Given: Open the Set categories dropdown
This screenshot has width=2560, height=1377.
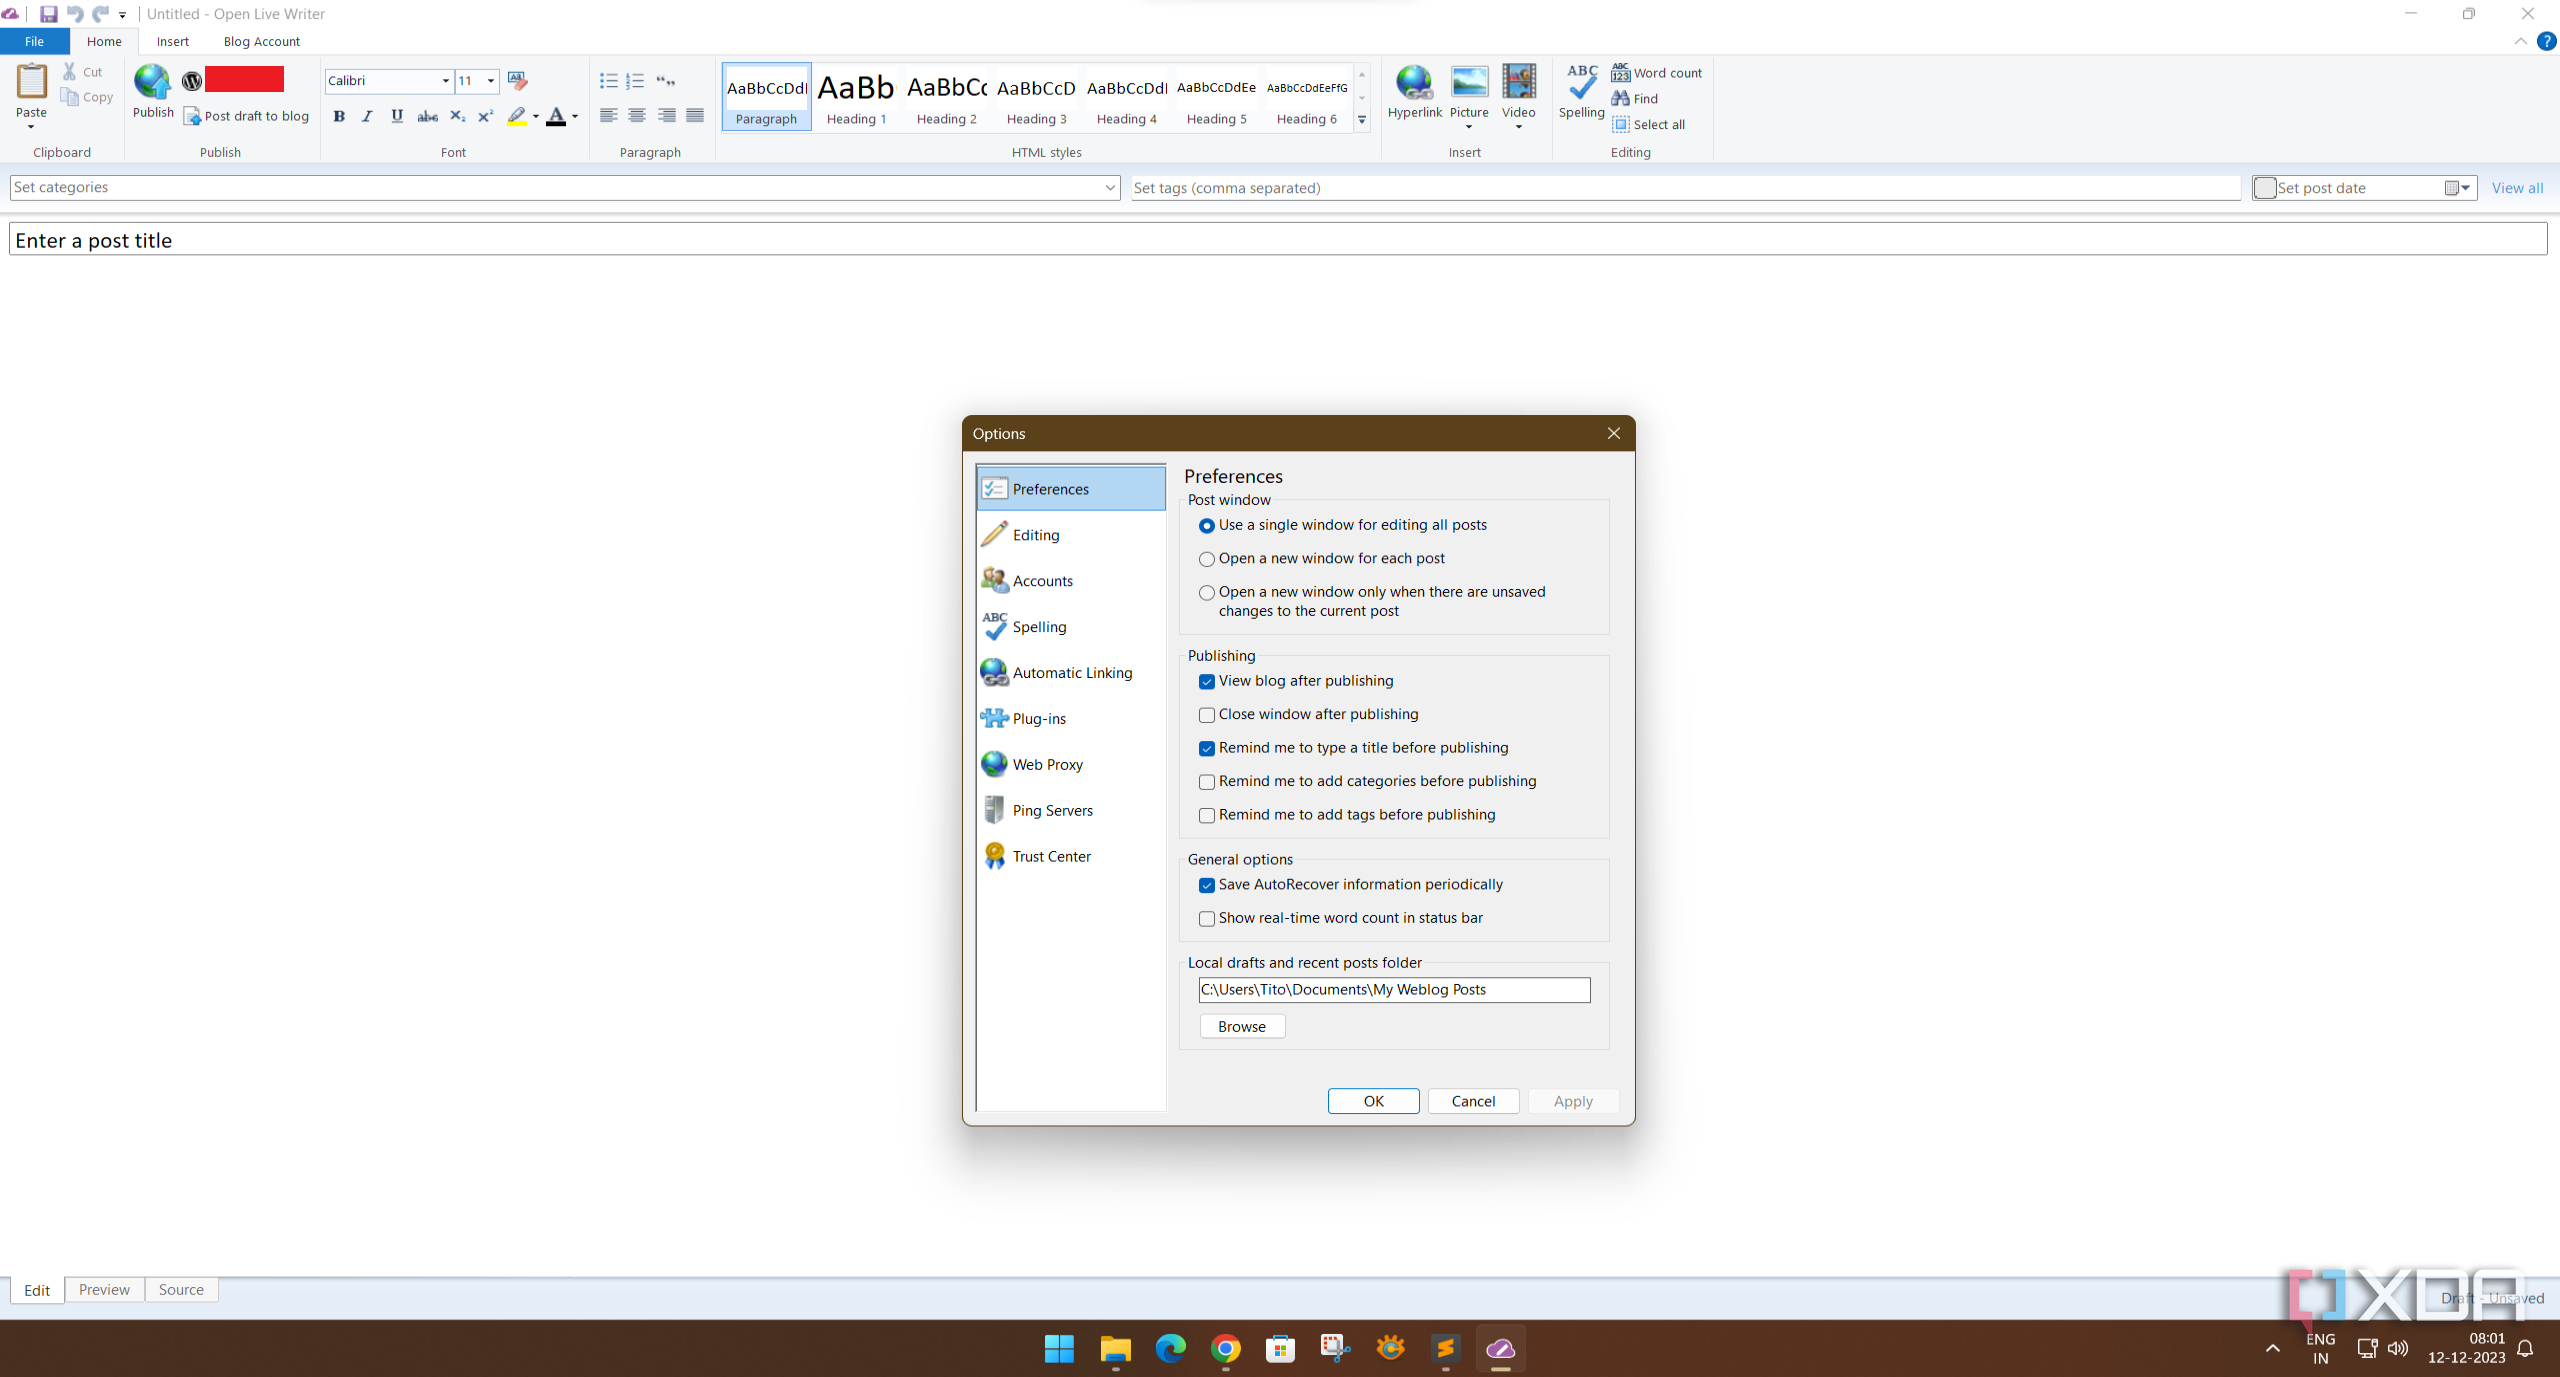Looking at the screenshot, I should [1110, 187].
